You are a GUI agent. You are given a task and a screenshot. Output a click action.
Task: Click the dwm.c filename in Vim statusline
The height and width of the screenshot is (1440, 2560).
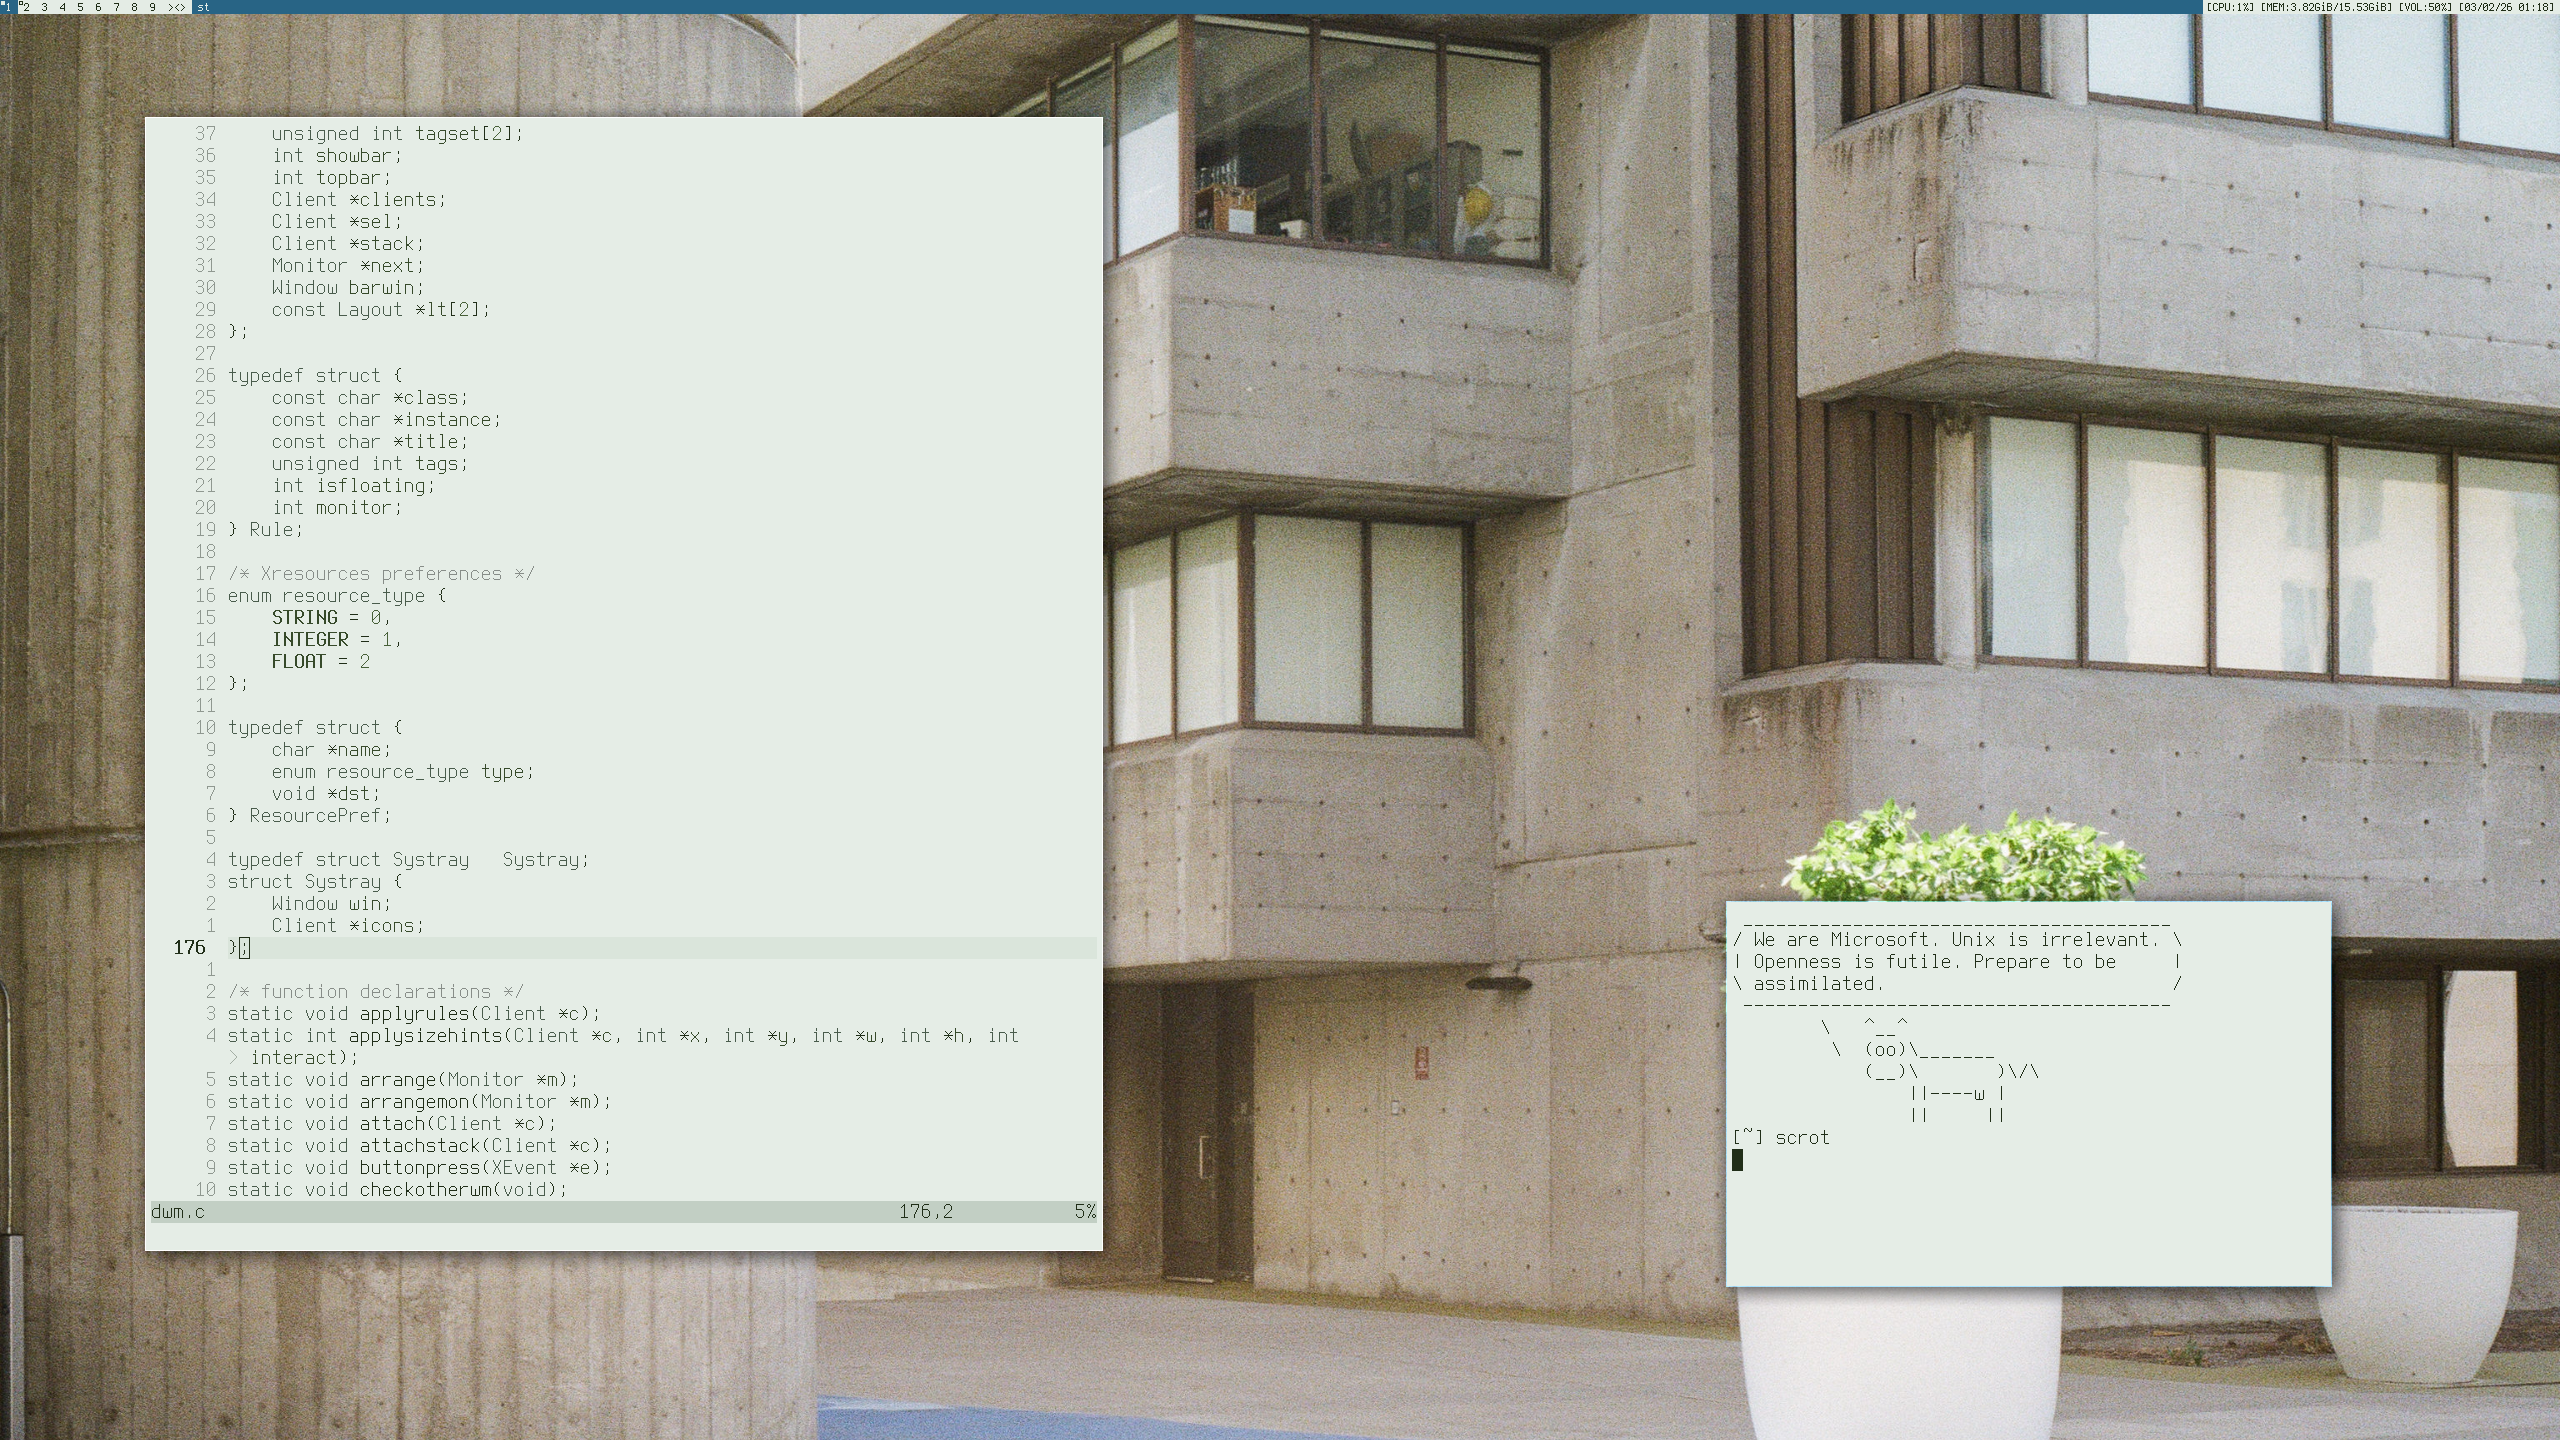tap(178, 1212)
